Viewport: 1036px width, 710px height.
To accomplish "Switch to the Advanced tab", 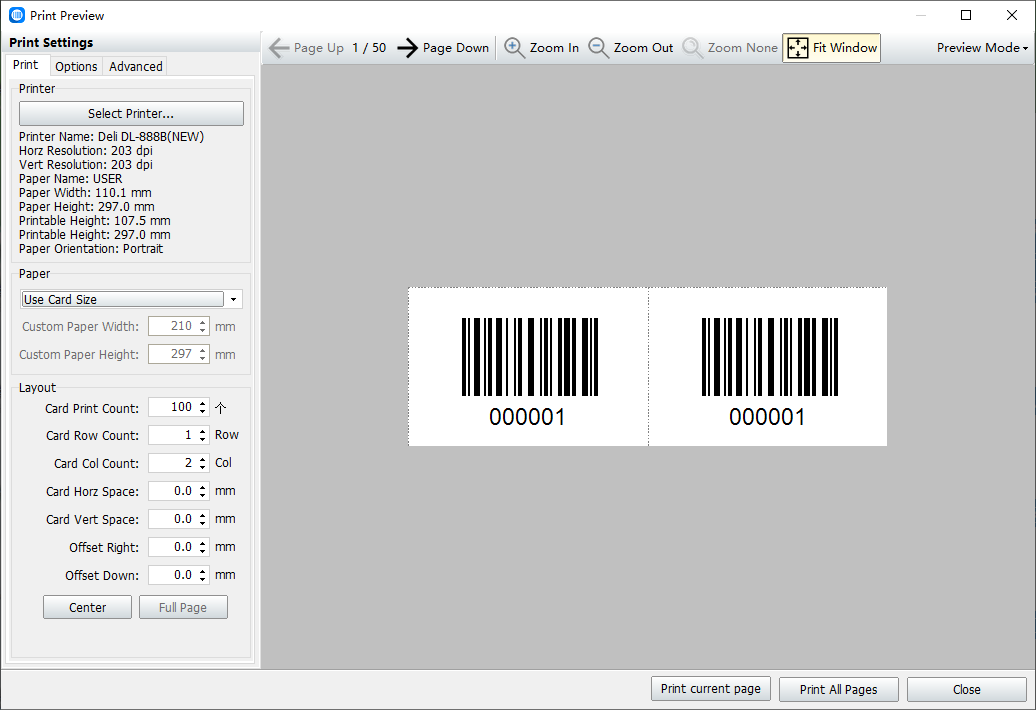I will click(x=135, y=66).
